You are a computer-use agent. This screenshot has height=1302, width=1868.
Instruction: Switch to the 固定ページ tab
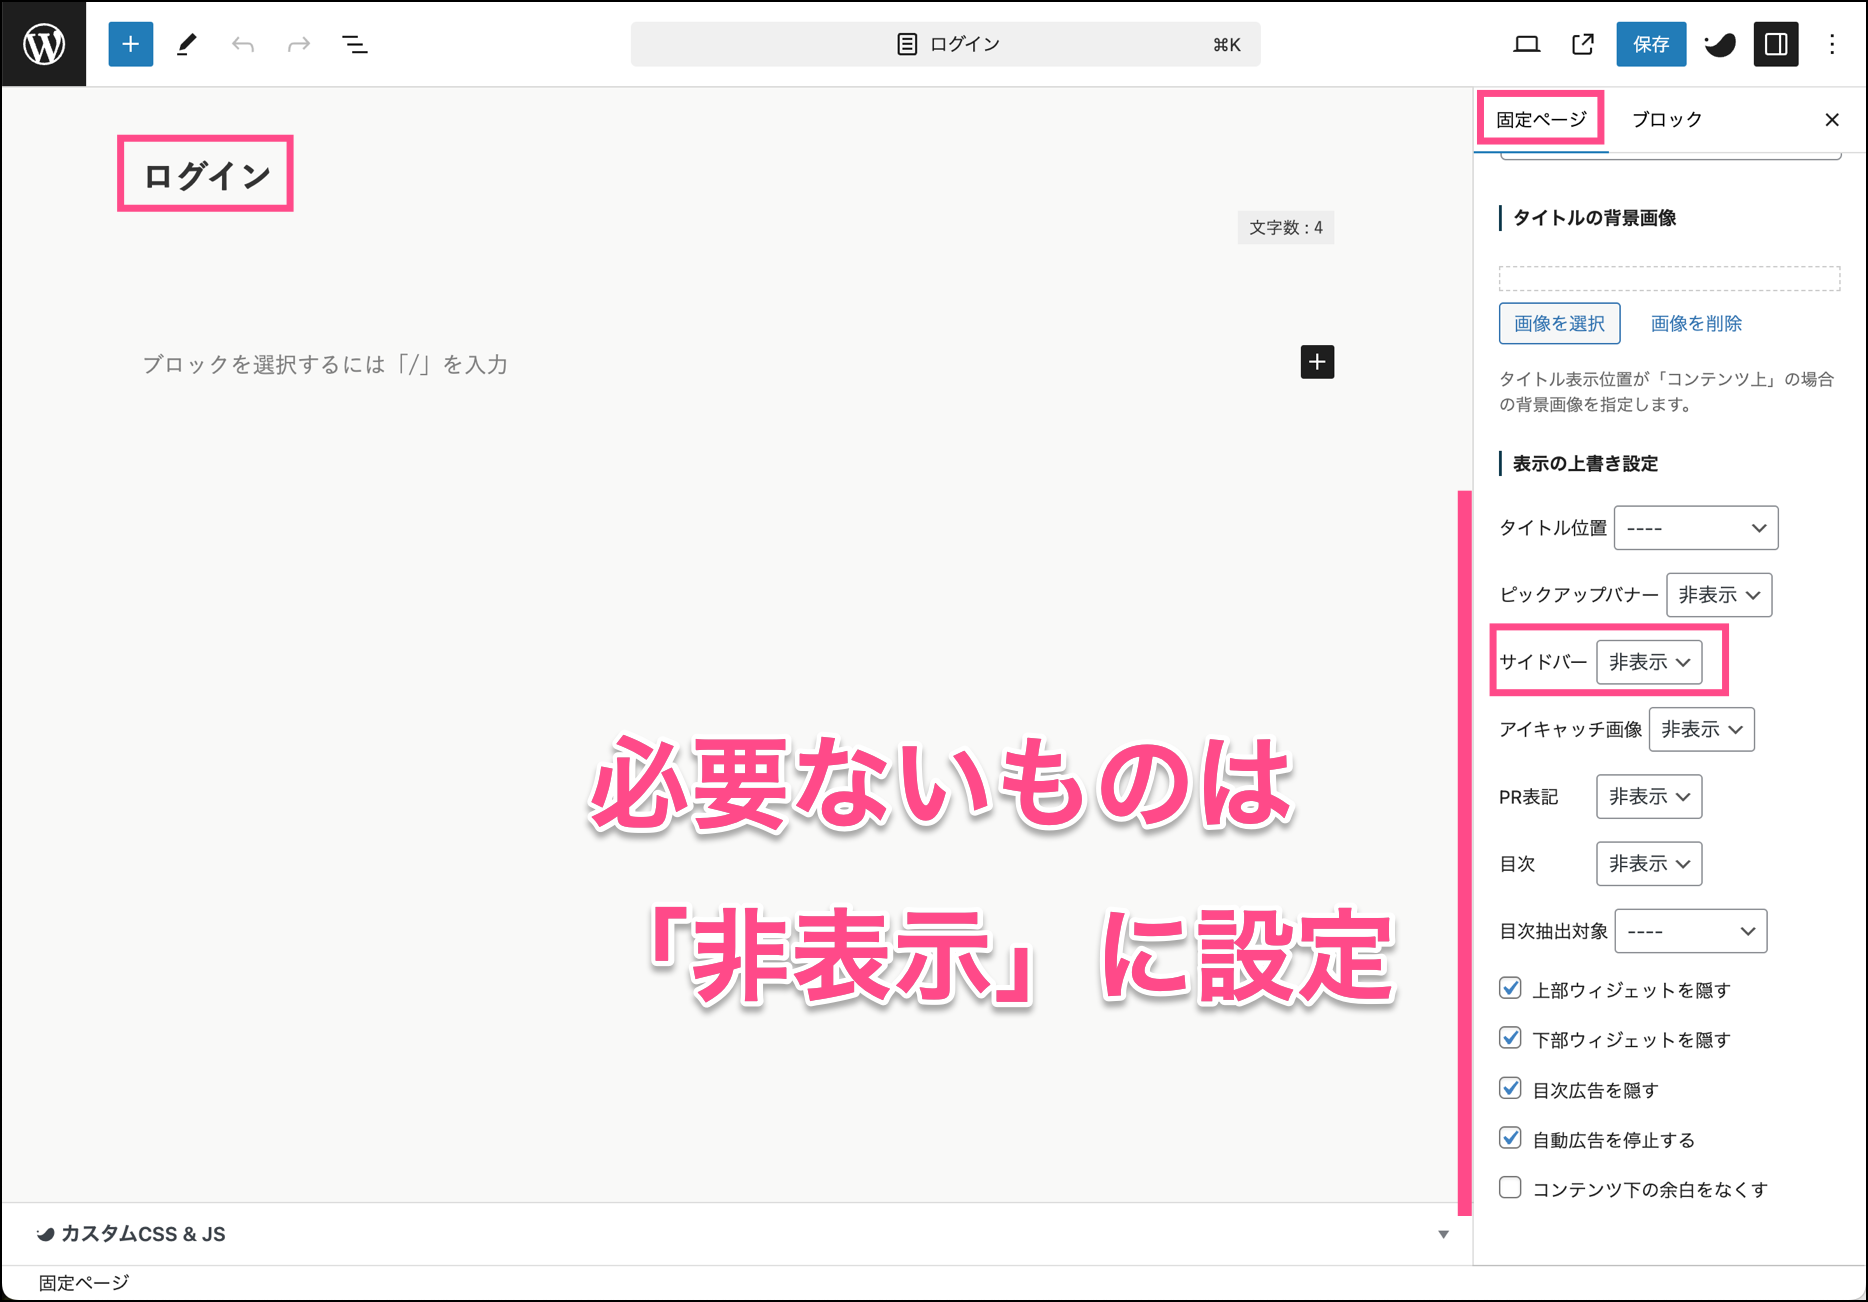click(1541, 120)
